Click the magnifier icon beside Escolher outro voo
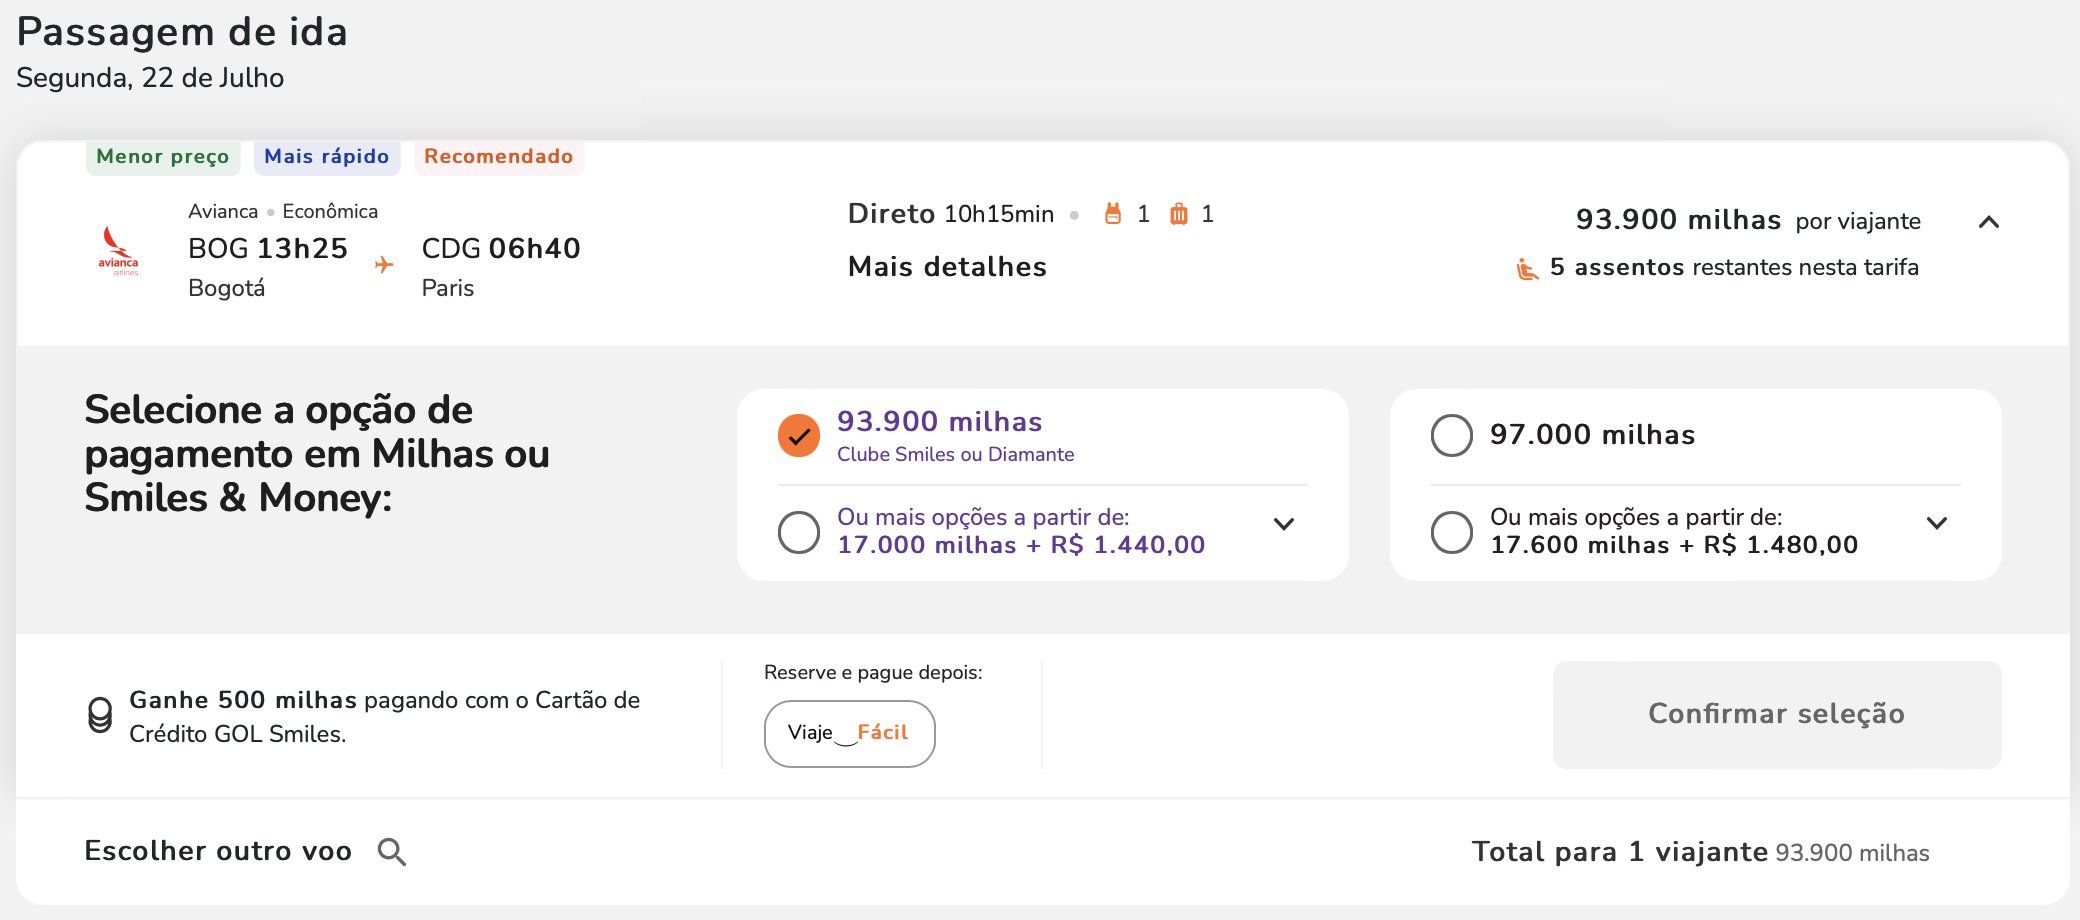Screen dimensions: 2080x920 point(391,852)
